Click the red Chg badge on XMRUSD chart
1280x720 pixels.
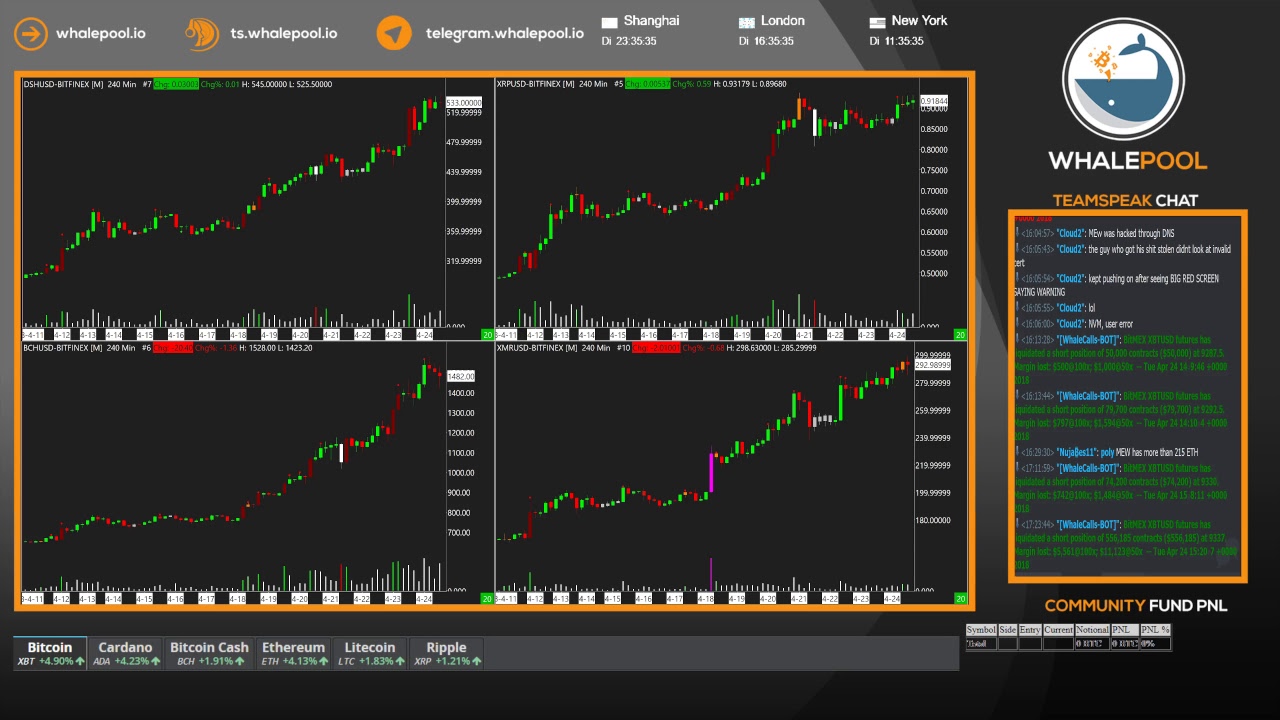click(x=655, y=348)
